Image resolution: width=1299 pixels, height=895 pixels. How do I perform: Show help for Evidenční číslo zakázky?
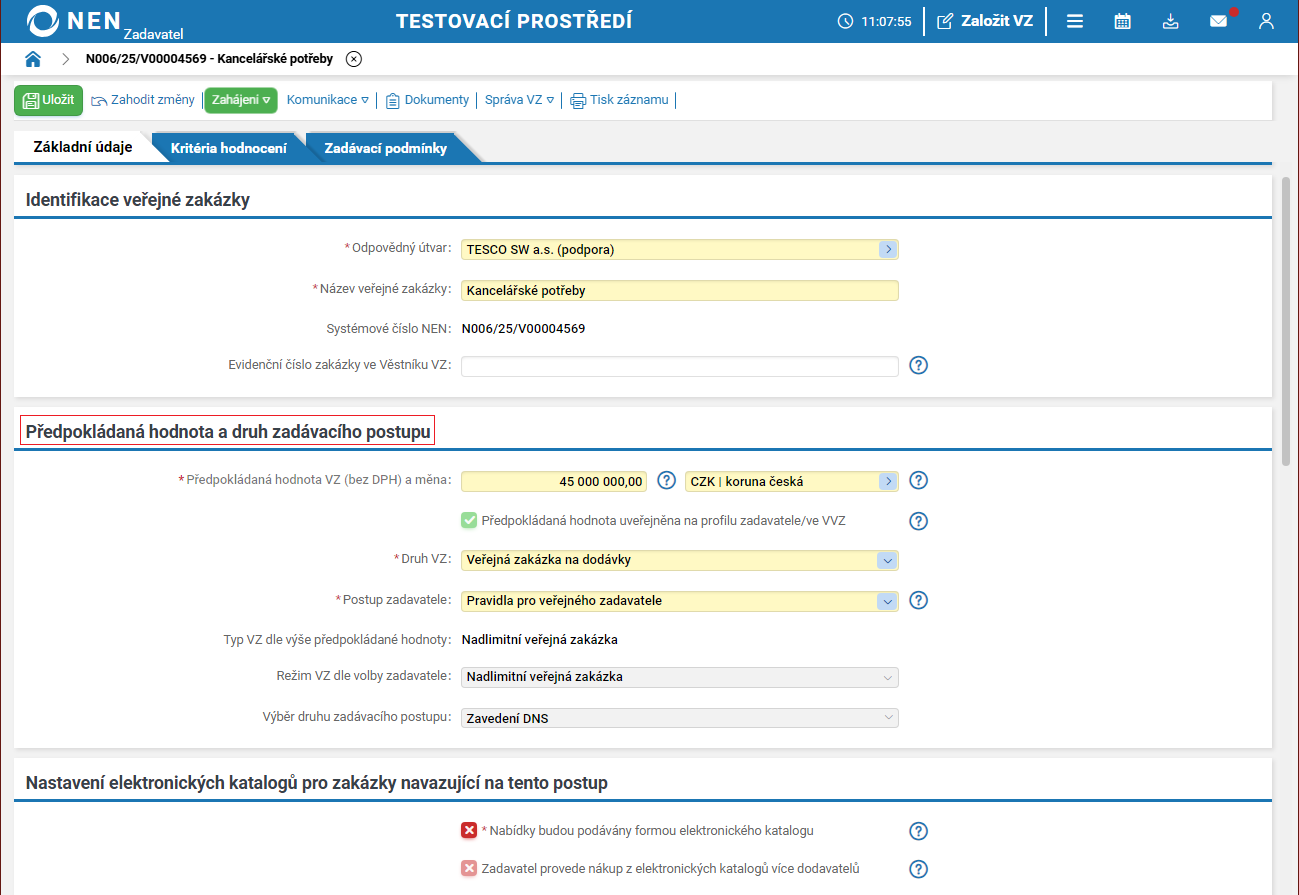point(918,366)
